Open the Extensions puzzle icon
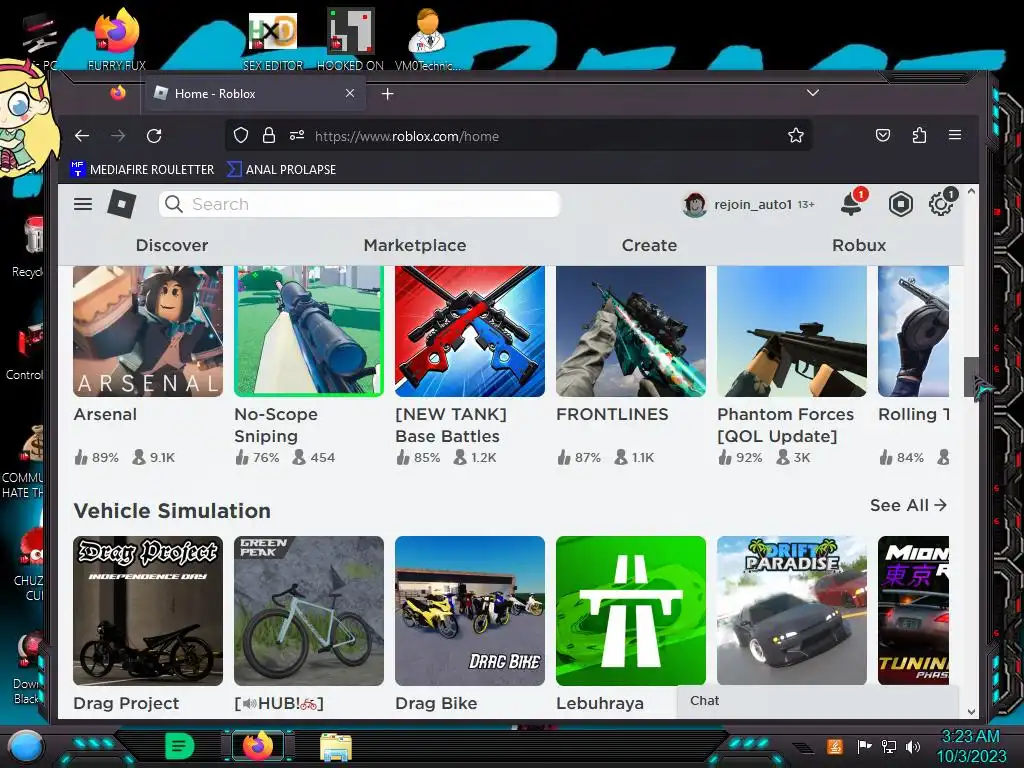1024x768 pixels. [919, 135]
